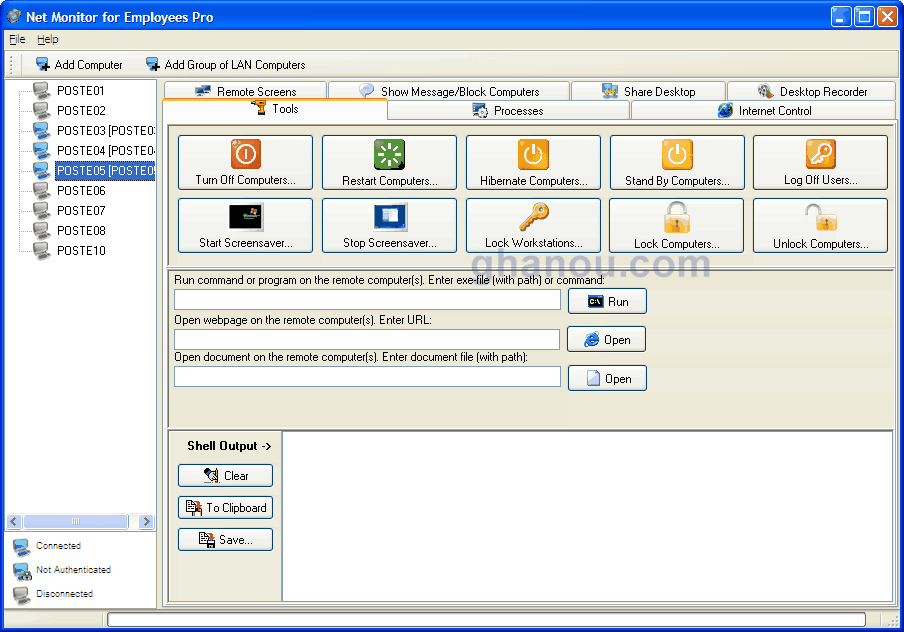Select POSTE10 in the computer list
This screenshot has height=632, width=904.
pos(81,251)
